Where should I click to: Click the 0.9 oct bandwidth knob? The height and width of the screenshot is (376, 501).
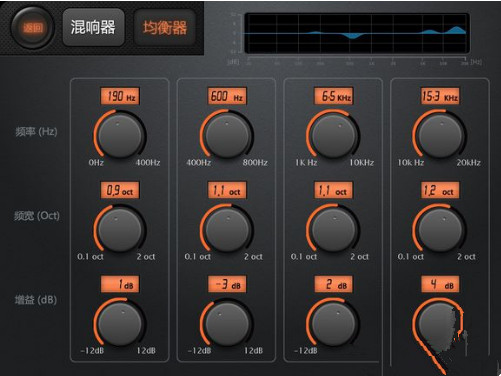[x=120, y=230]
